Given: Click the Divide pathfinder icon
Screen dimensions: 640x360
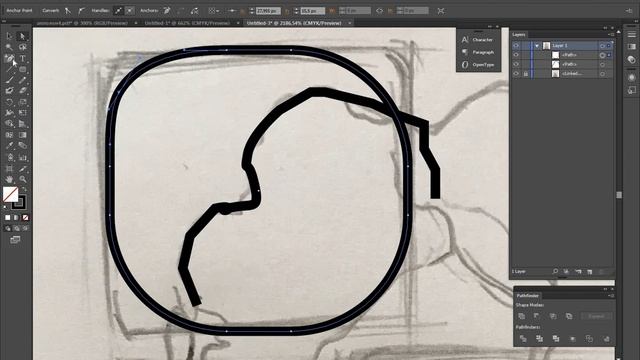Looking at the screenshot, I should [x=523, y=339].
